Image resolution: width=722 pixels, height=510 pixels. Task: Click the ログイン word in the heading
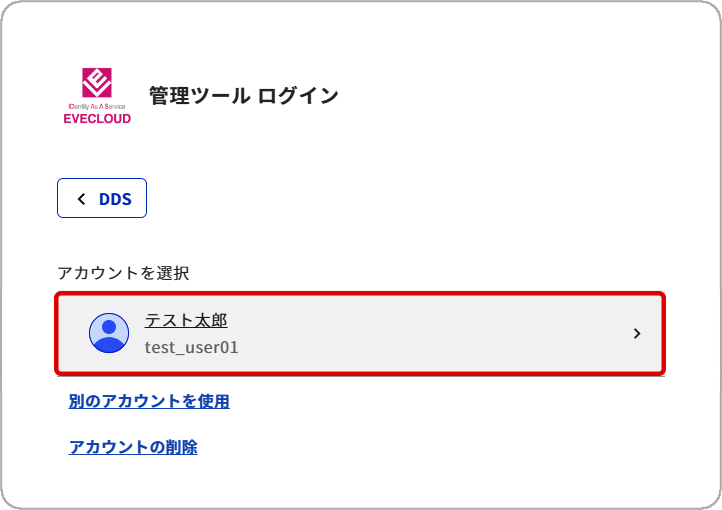pyautogui.click(x=298, y=96)
